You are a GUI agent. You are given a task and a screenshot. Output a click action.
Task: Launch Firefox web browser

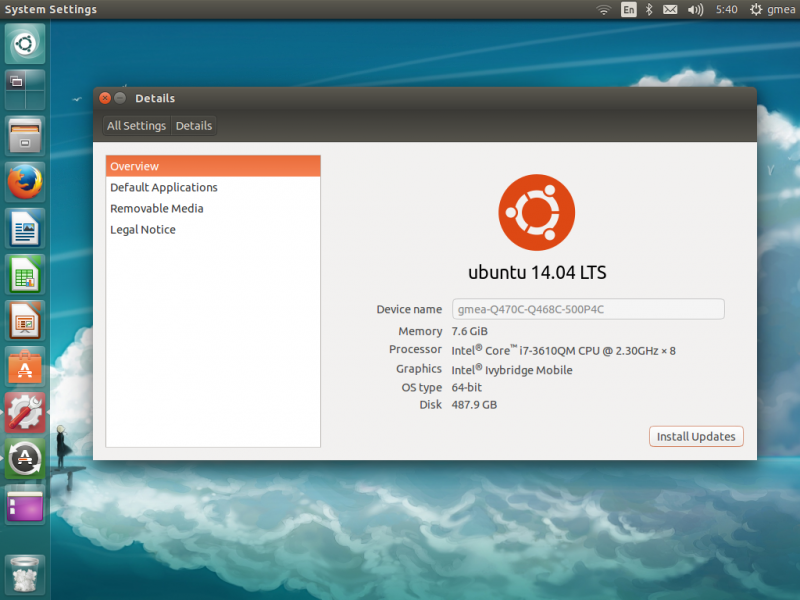click(25, 182)
